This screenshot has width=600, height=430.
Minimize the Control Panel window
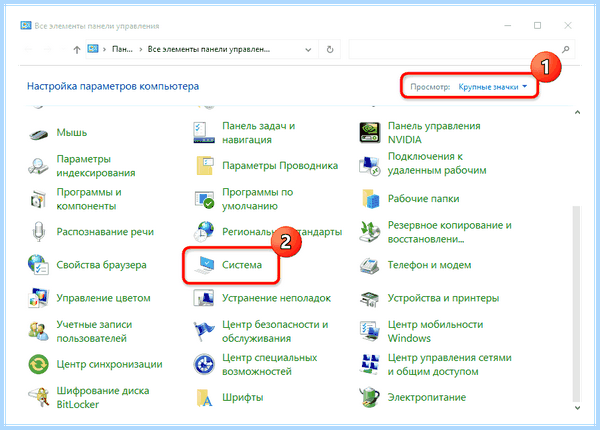(507, 26)
